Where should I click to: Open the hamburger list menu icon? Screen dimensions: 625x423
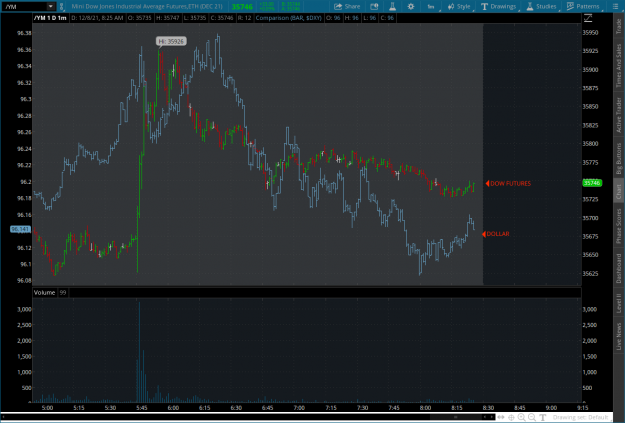coord(615,6)
